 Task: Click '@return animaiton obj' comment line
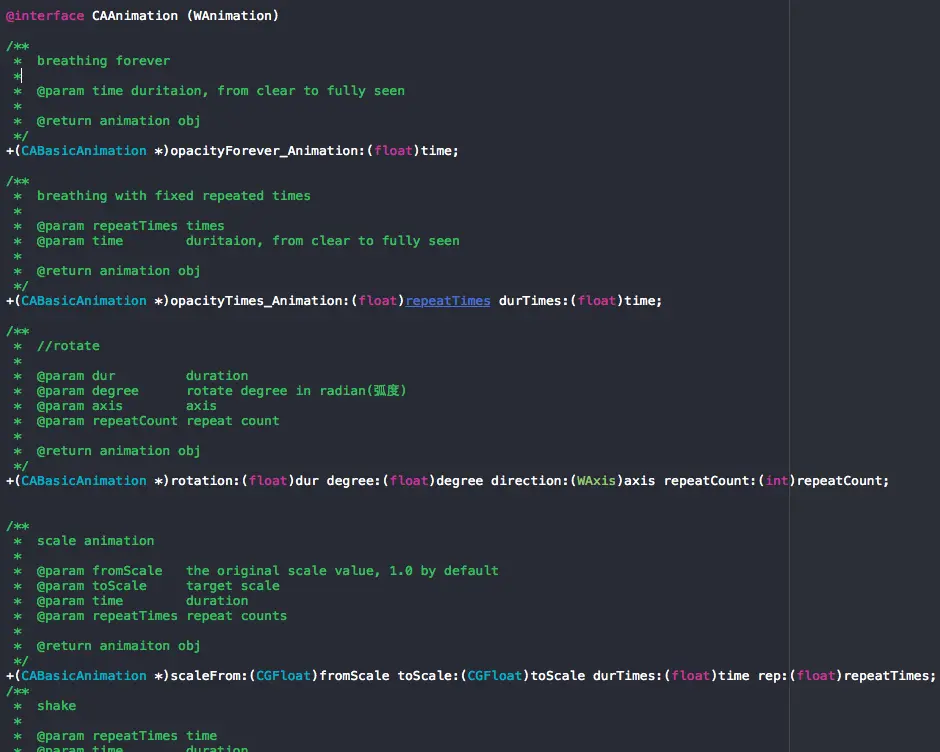[x=118, y=645]
